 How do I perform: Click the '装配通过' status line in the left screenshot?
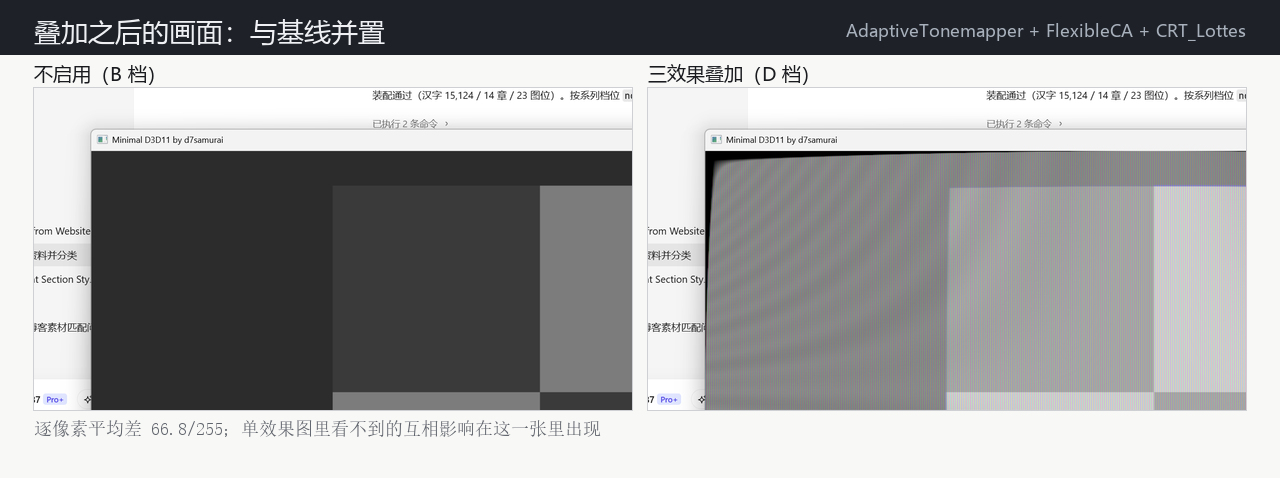click(502, 96)
